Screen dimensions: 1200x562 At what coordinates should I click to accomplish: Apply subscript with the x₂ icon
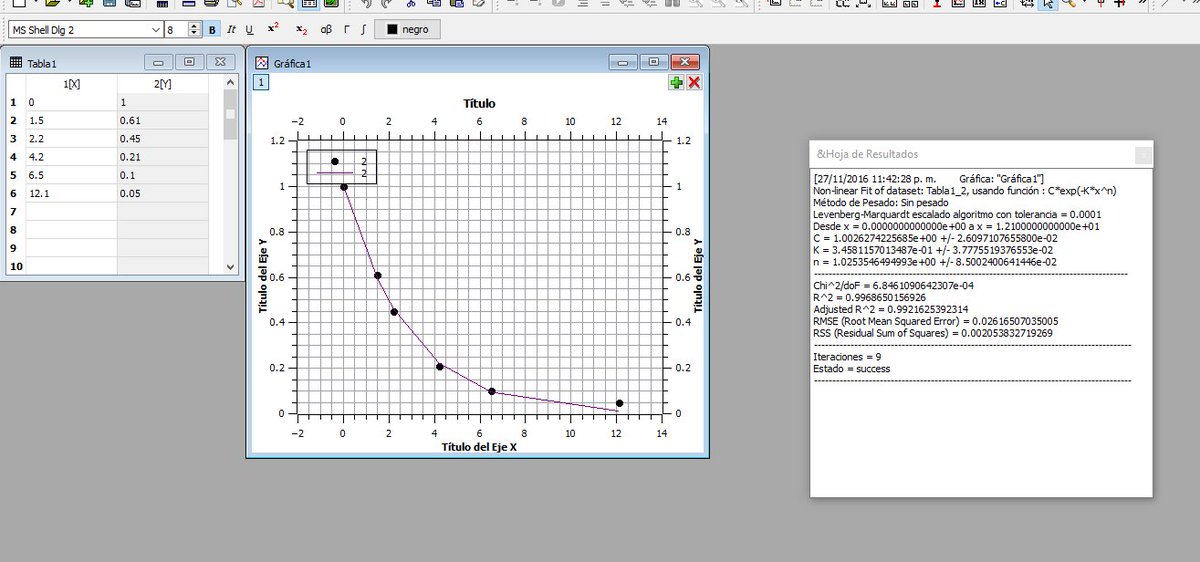pyautogui.click(x=302, y=30)
